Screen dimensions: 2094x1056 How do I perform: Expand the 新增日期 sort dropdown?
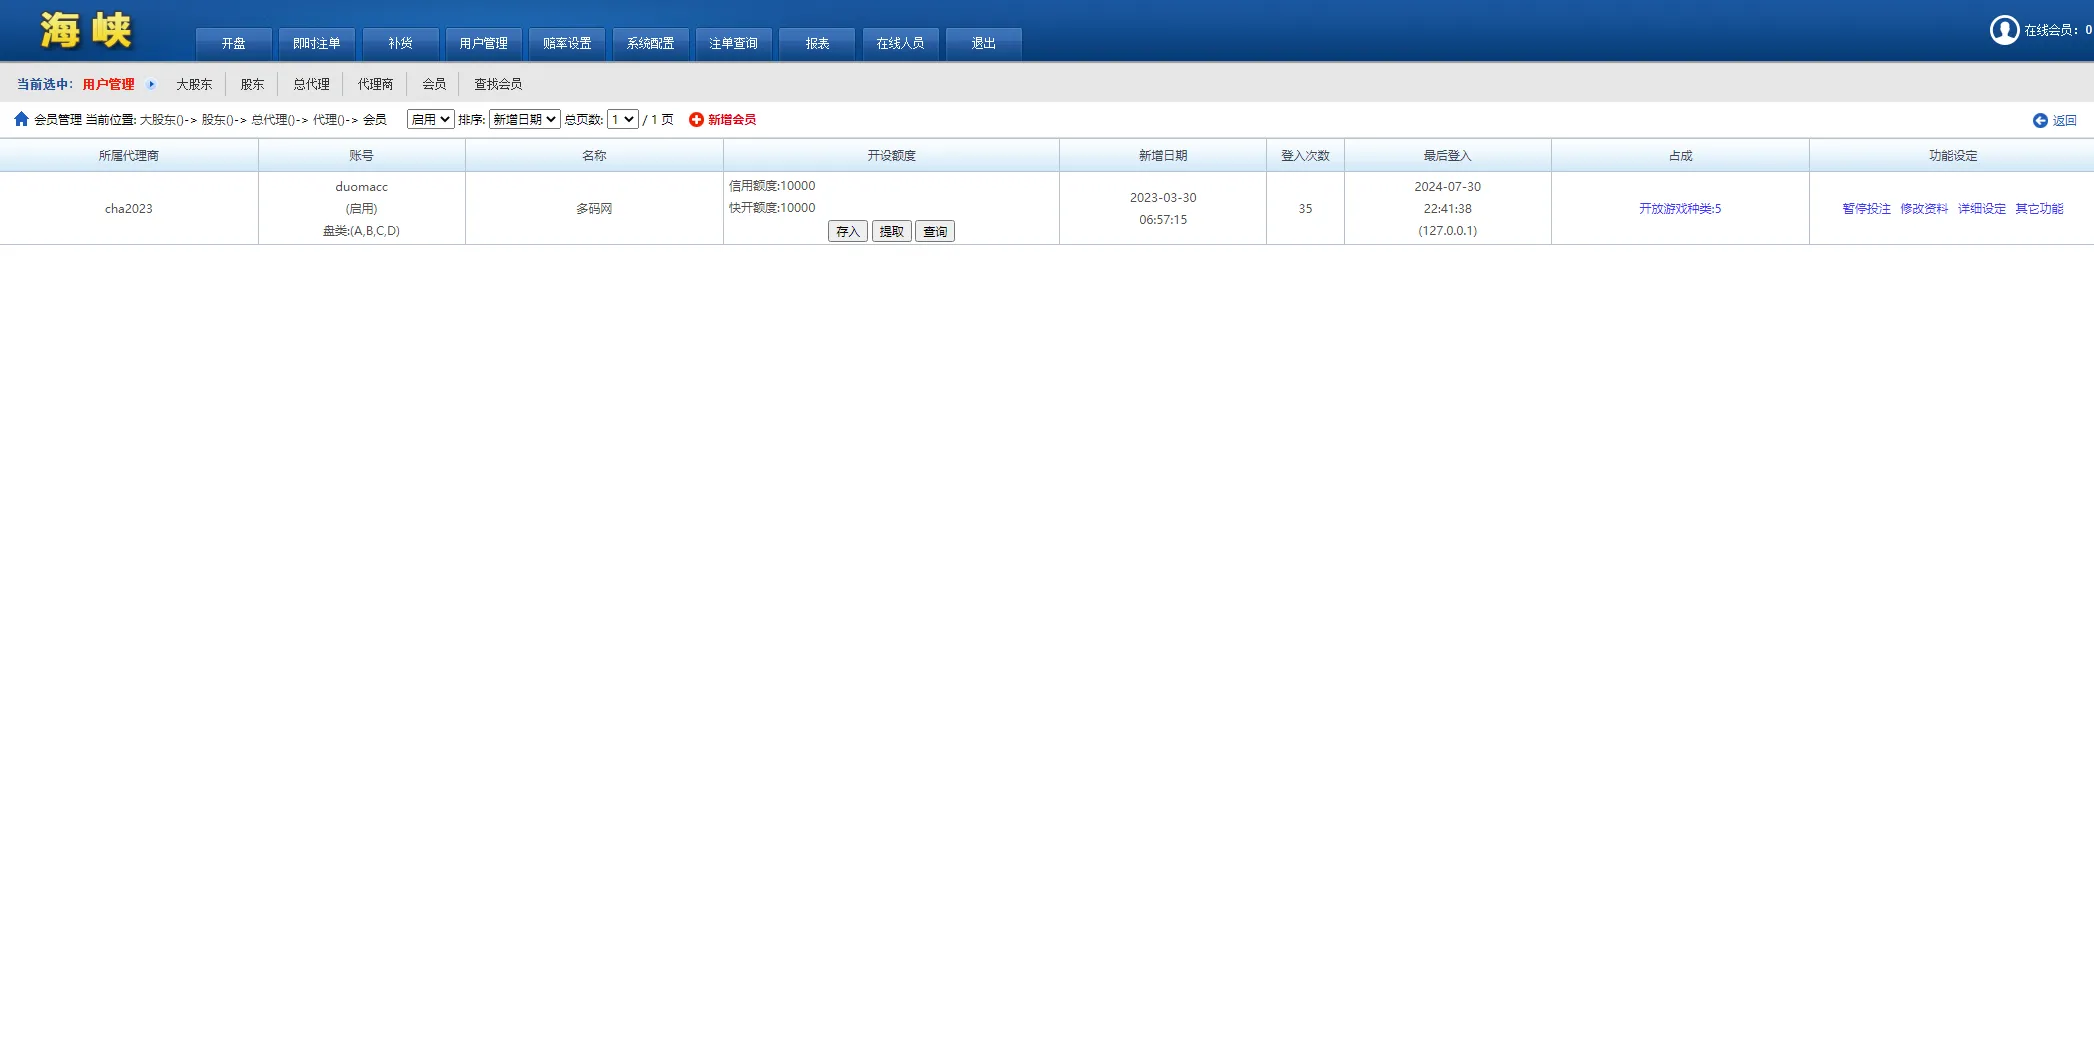pos(524,120)
